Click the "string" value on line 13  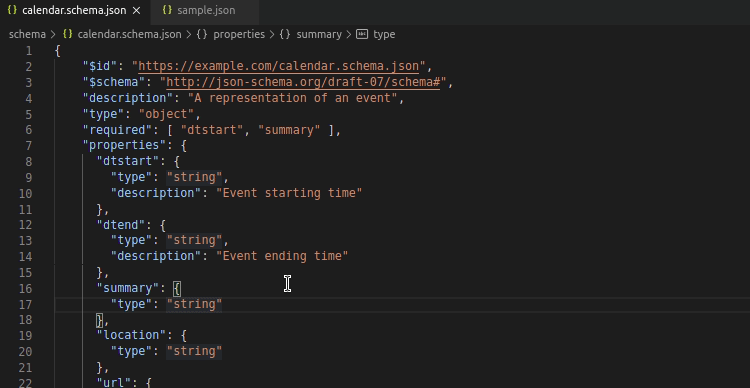194,240
